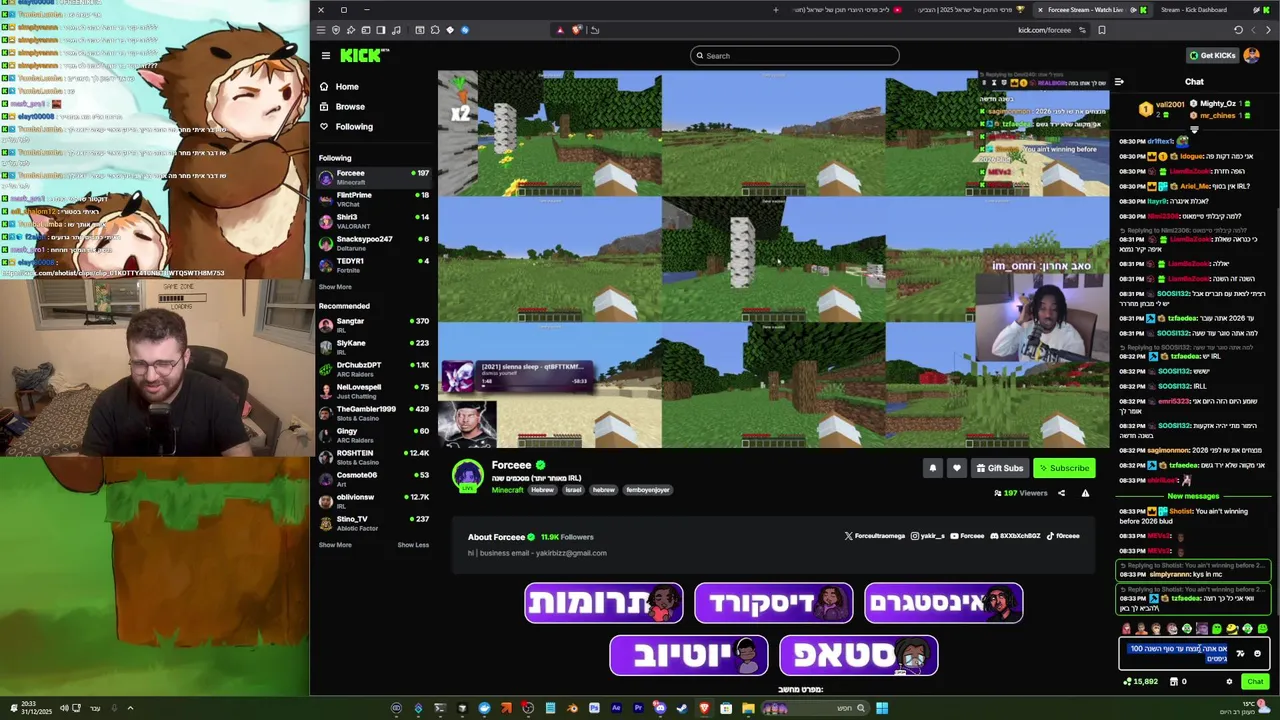Click the Gift Subs button
This screenshot has height=720, width=1280.
coord(1000,468)
